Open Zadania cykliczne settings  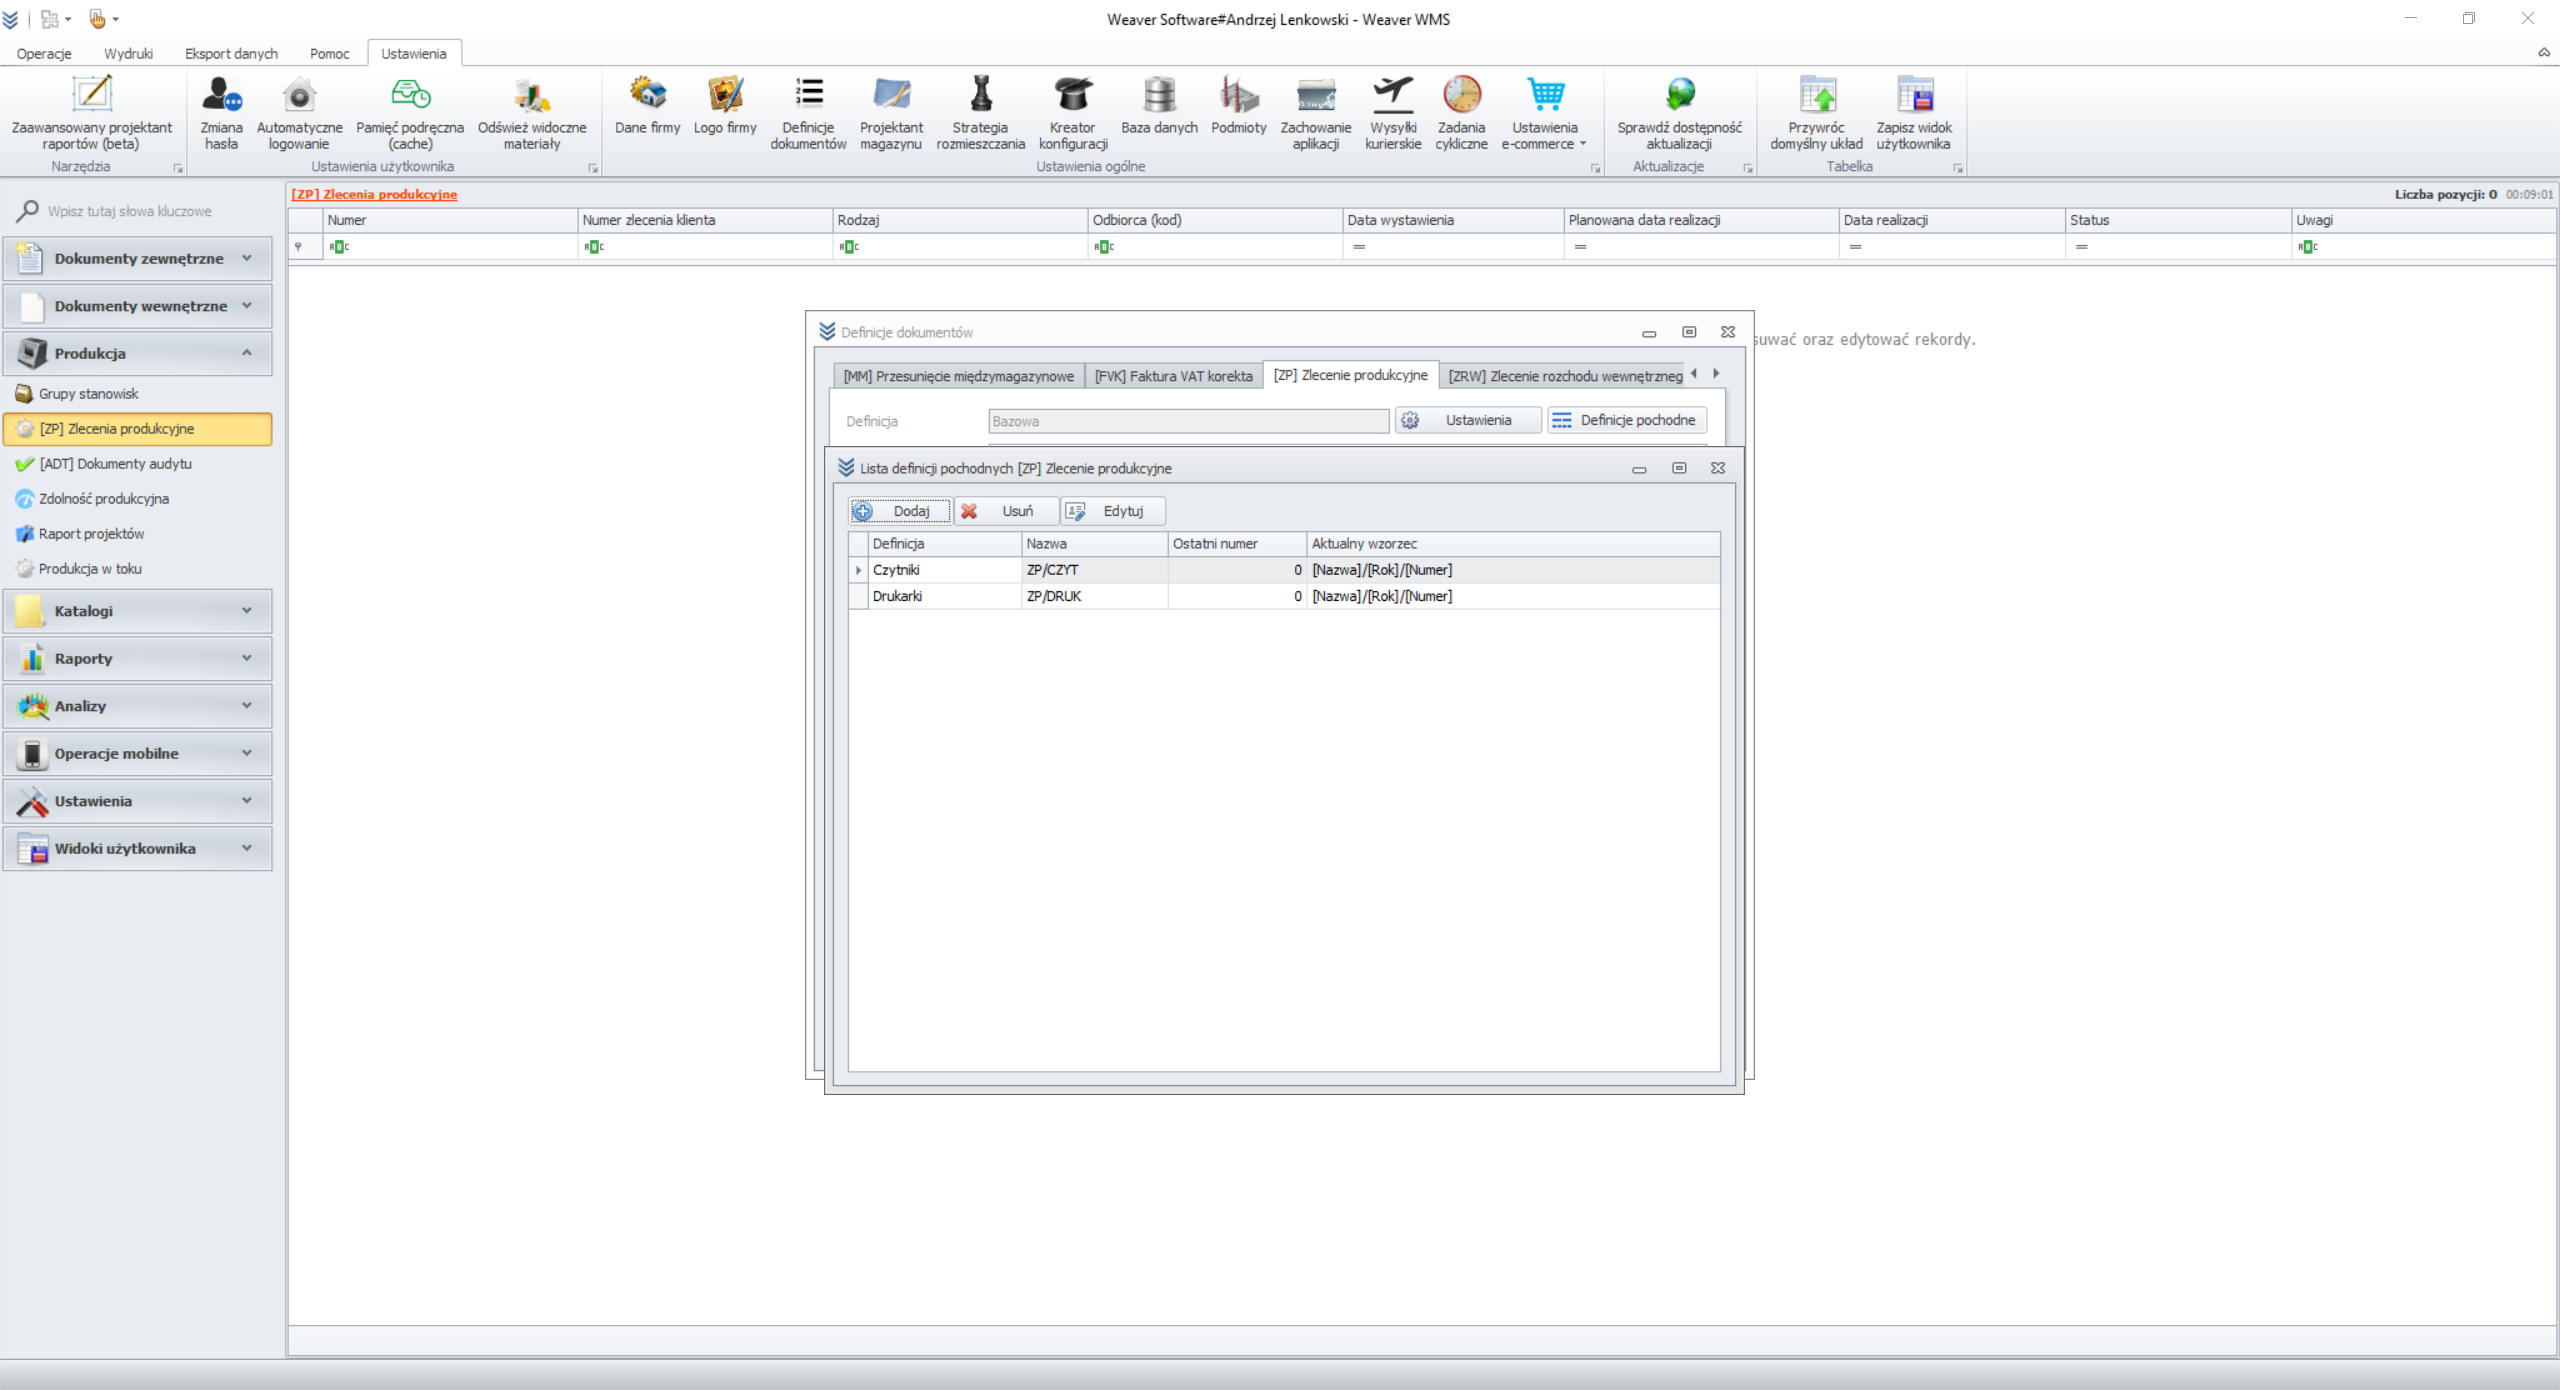click(1461, 113)
